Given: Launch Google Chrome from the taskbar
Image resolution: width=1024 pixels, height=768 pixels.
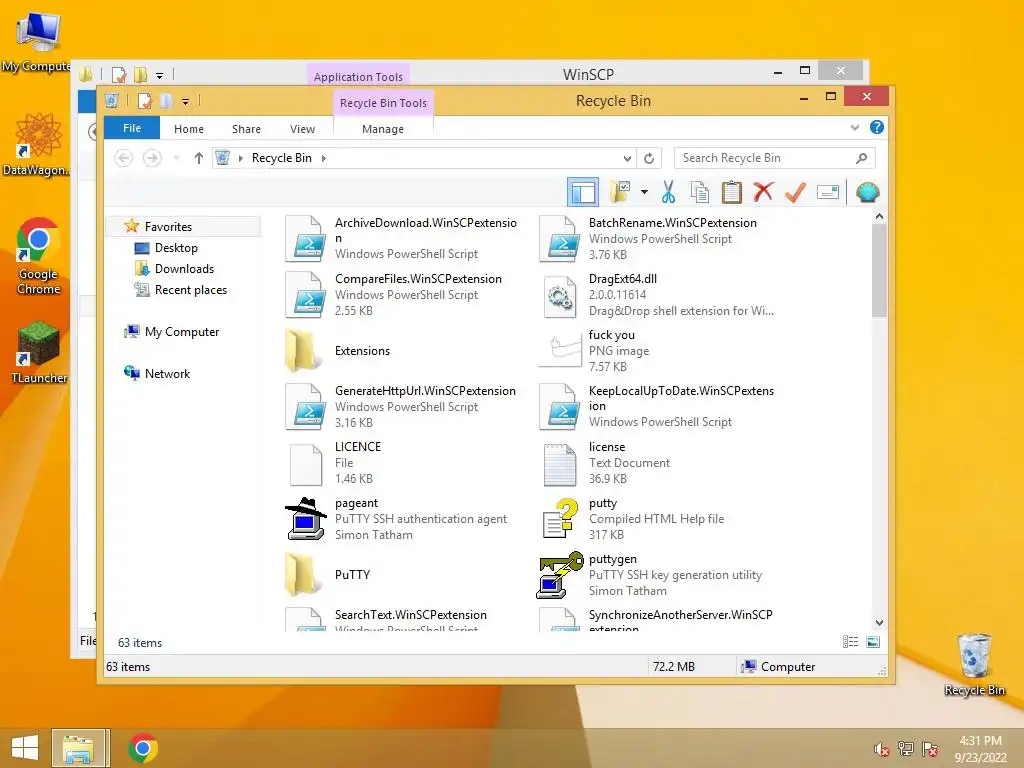Looking at the screenshot, I should pyautogui.click(x=142, y=748).
